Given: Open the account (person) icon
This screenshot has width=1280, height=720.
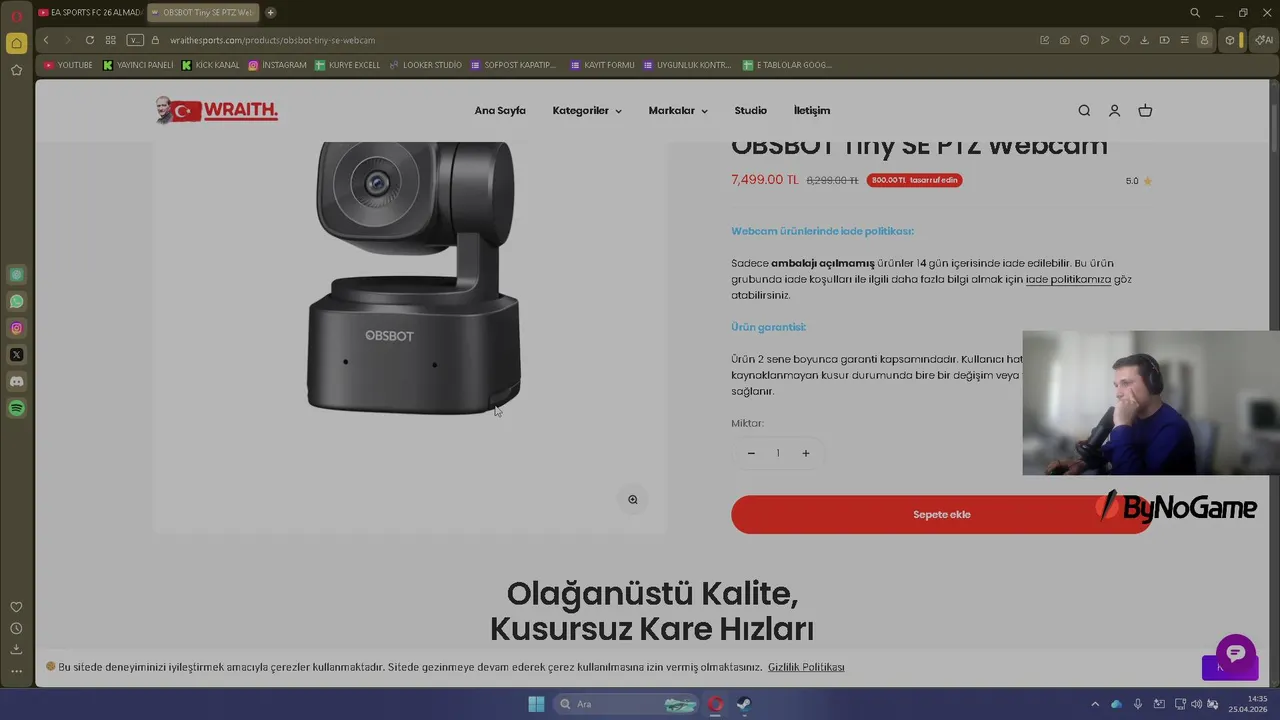Looking at the screenshot, I should 1114,111.
